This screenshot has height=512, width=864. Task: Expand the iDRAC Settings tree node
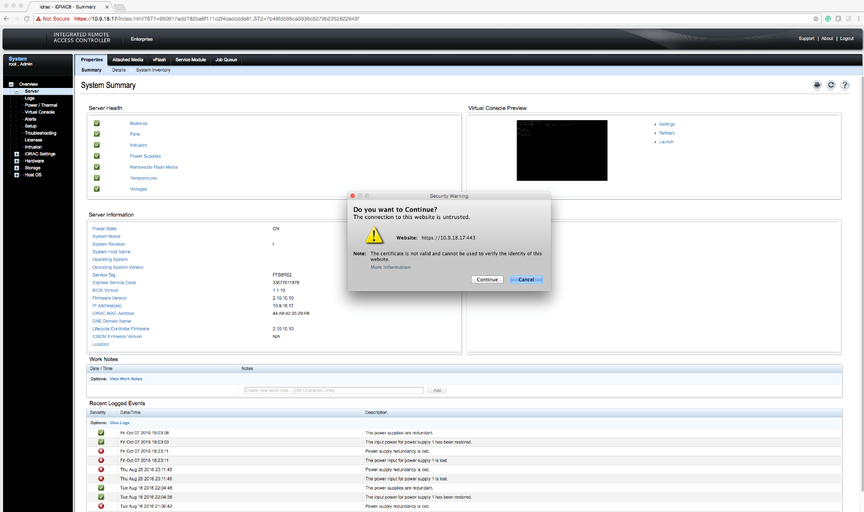pos(16,154)
